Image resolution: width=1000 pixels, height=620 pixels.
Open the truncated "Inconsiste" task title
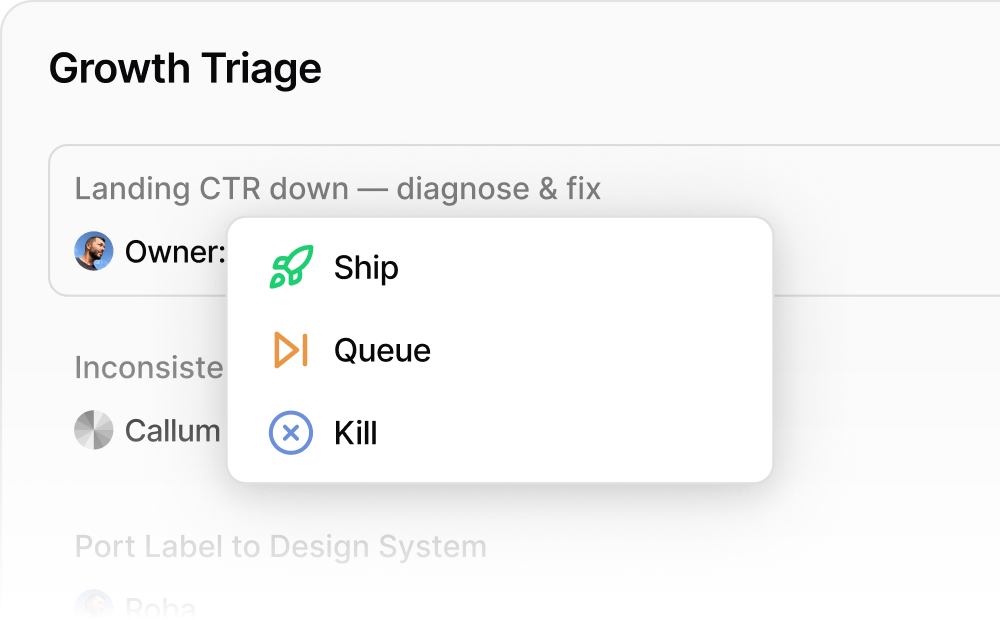click(149, 367)
